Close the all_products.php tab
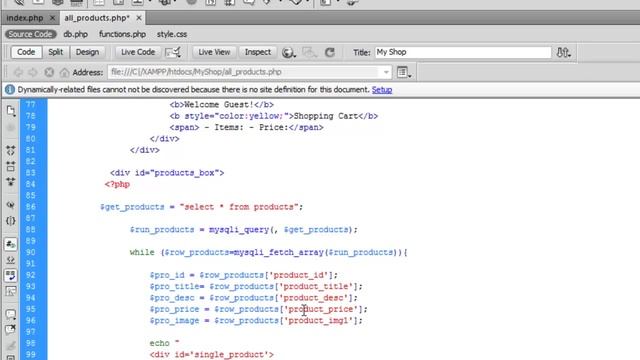Image resolution: width=640 pixels, height=360 pixels. click(139, 18)
